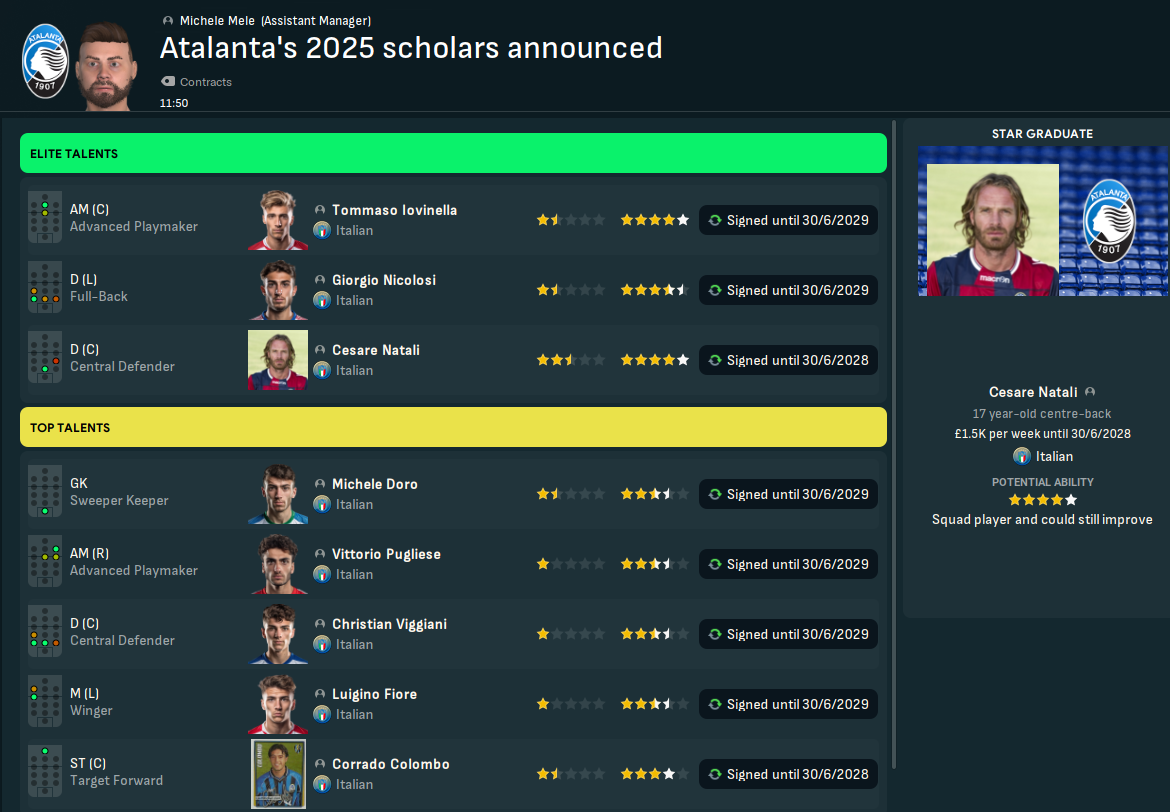
Task: Click the Atalanta club badge in header
Action: 46,63
